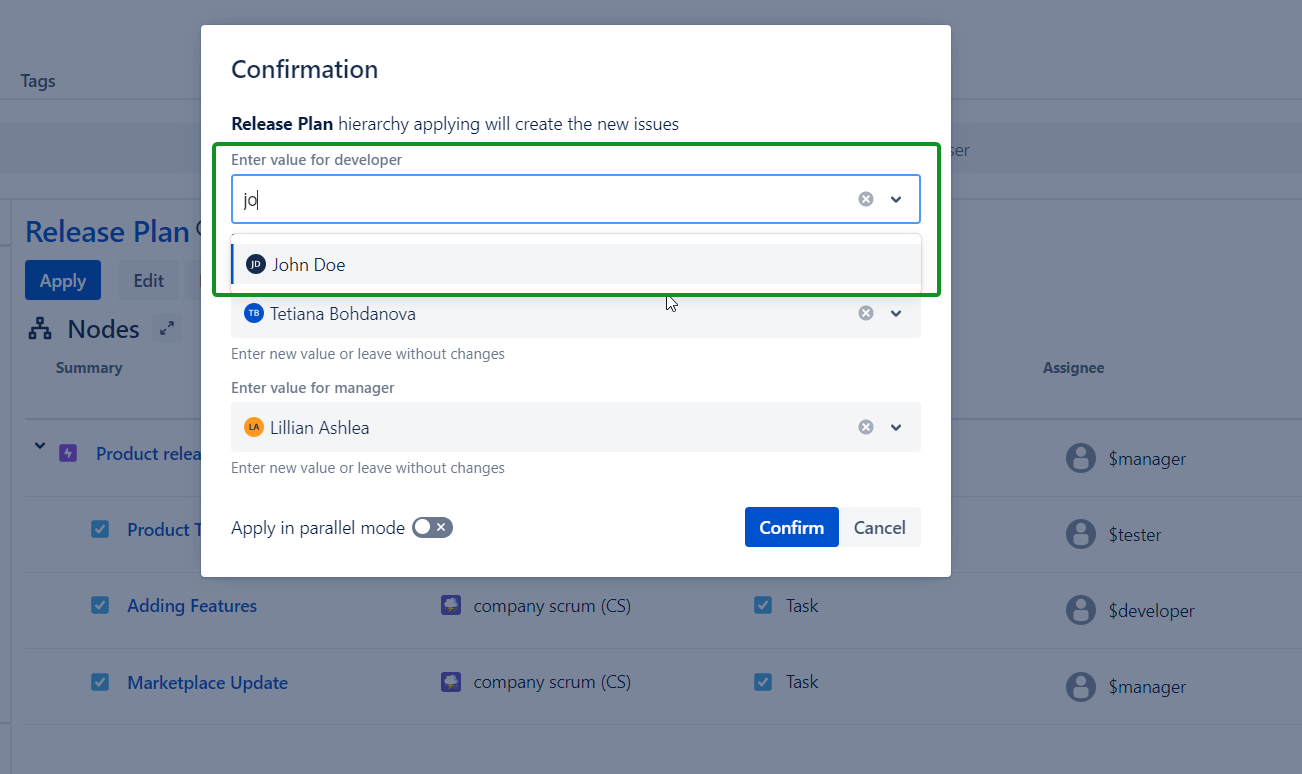
Task: Uncheck the Adding Features checkbox
Action: click(x=100, y=605)
